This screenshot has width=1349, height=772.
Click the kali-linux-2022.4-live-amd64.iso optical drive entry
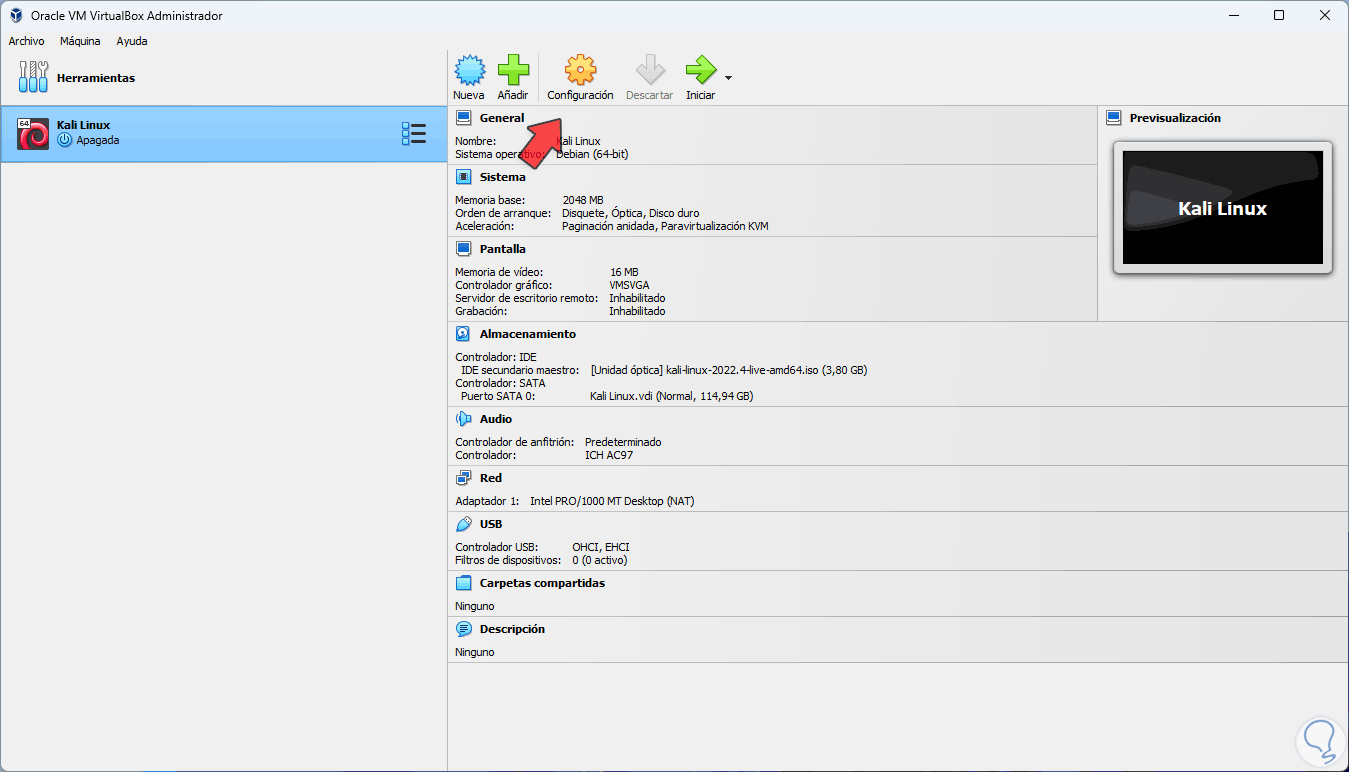click(x=729, y=370)
